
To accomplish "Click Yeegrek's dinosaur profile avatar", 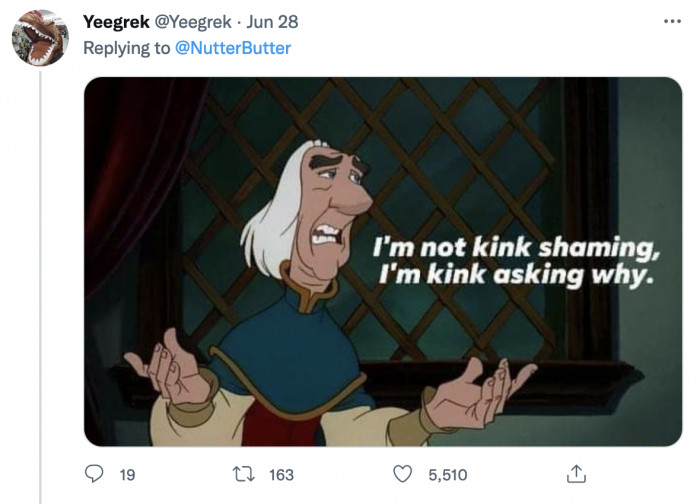I will pyautogui.click(x=40, y=37).
